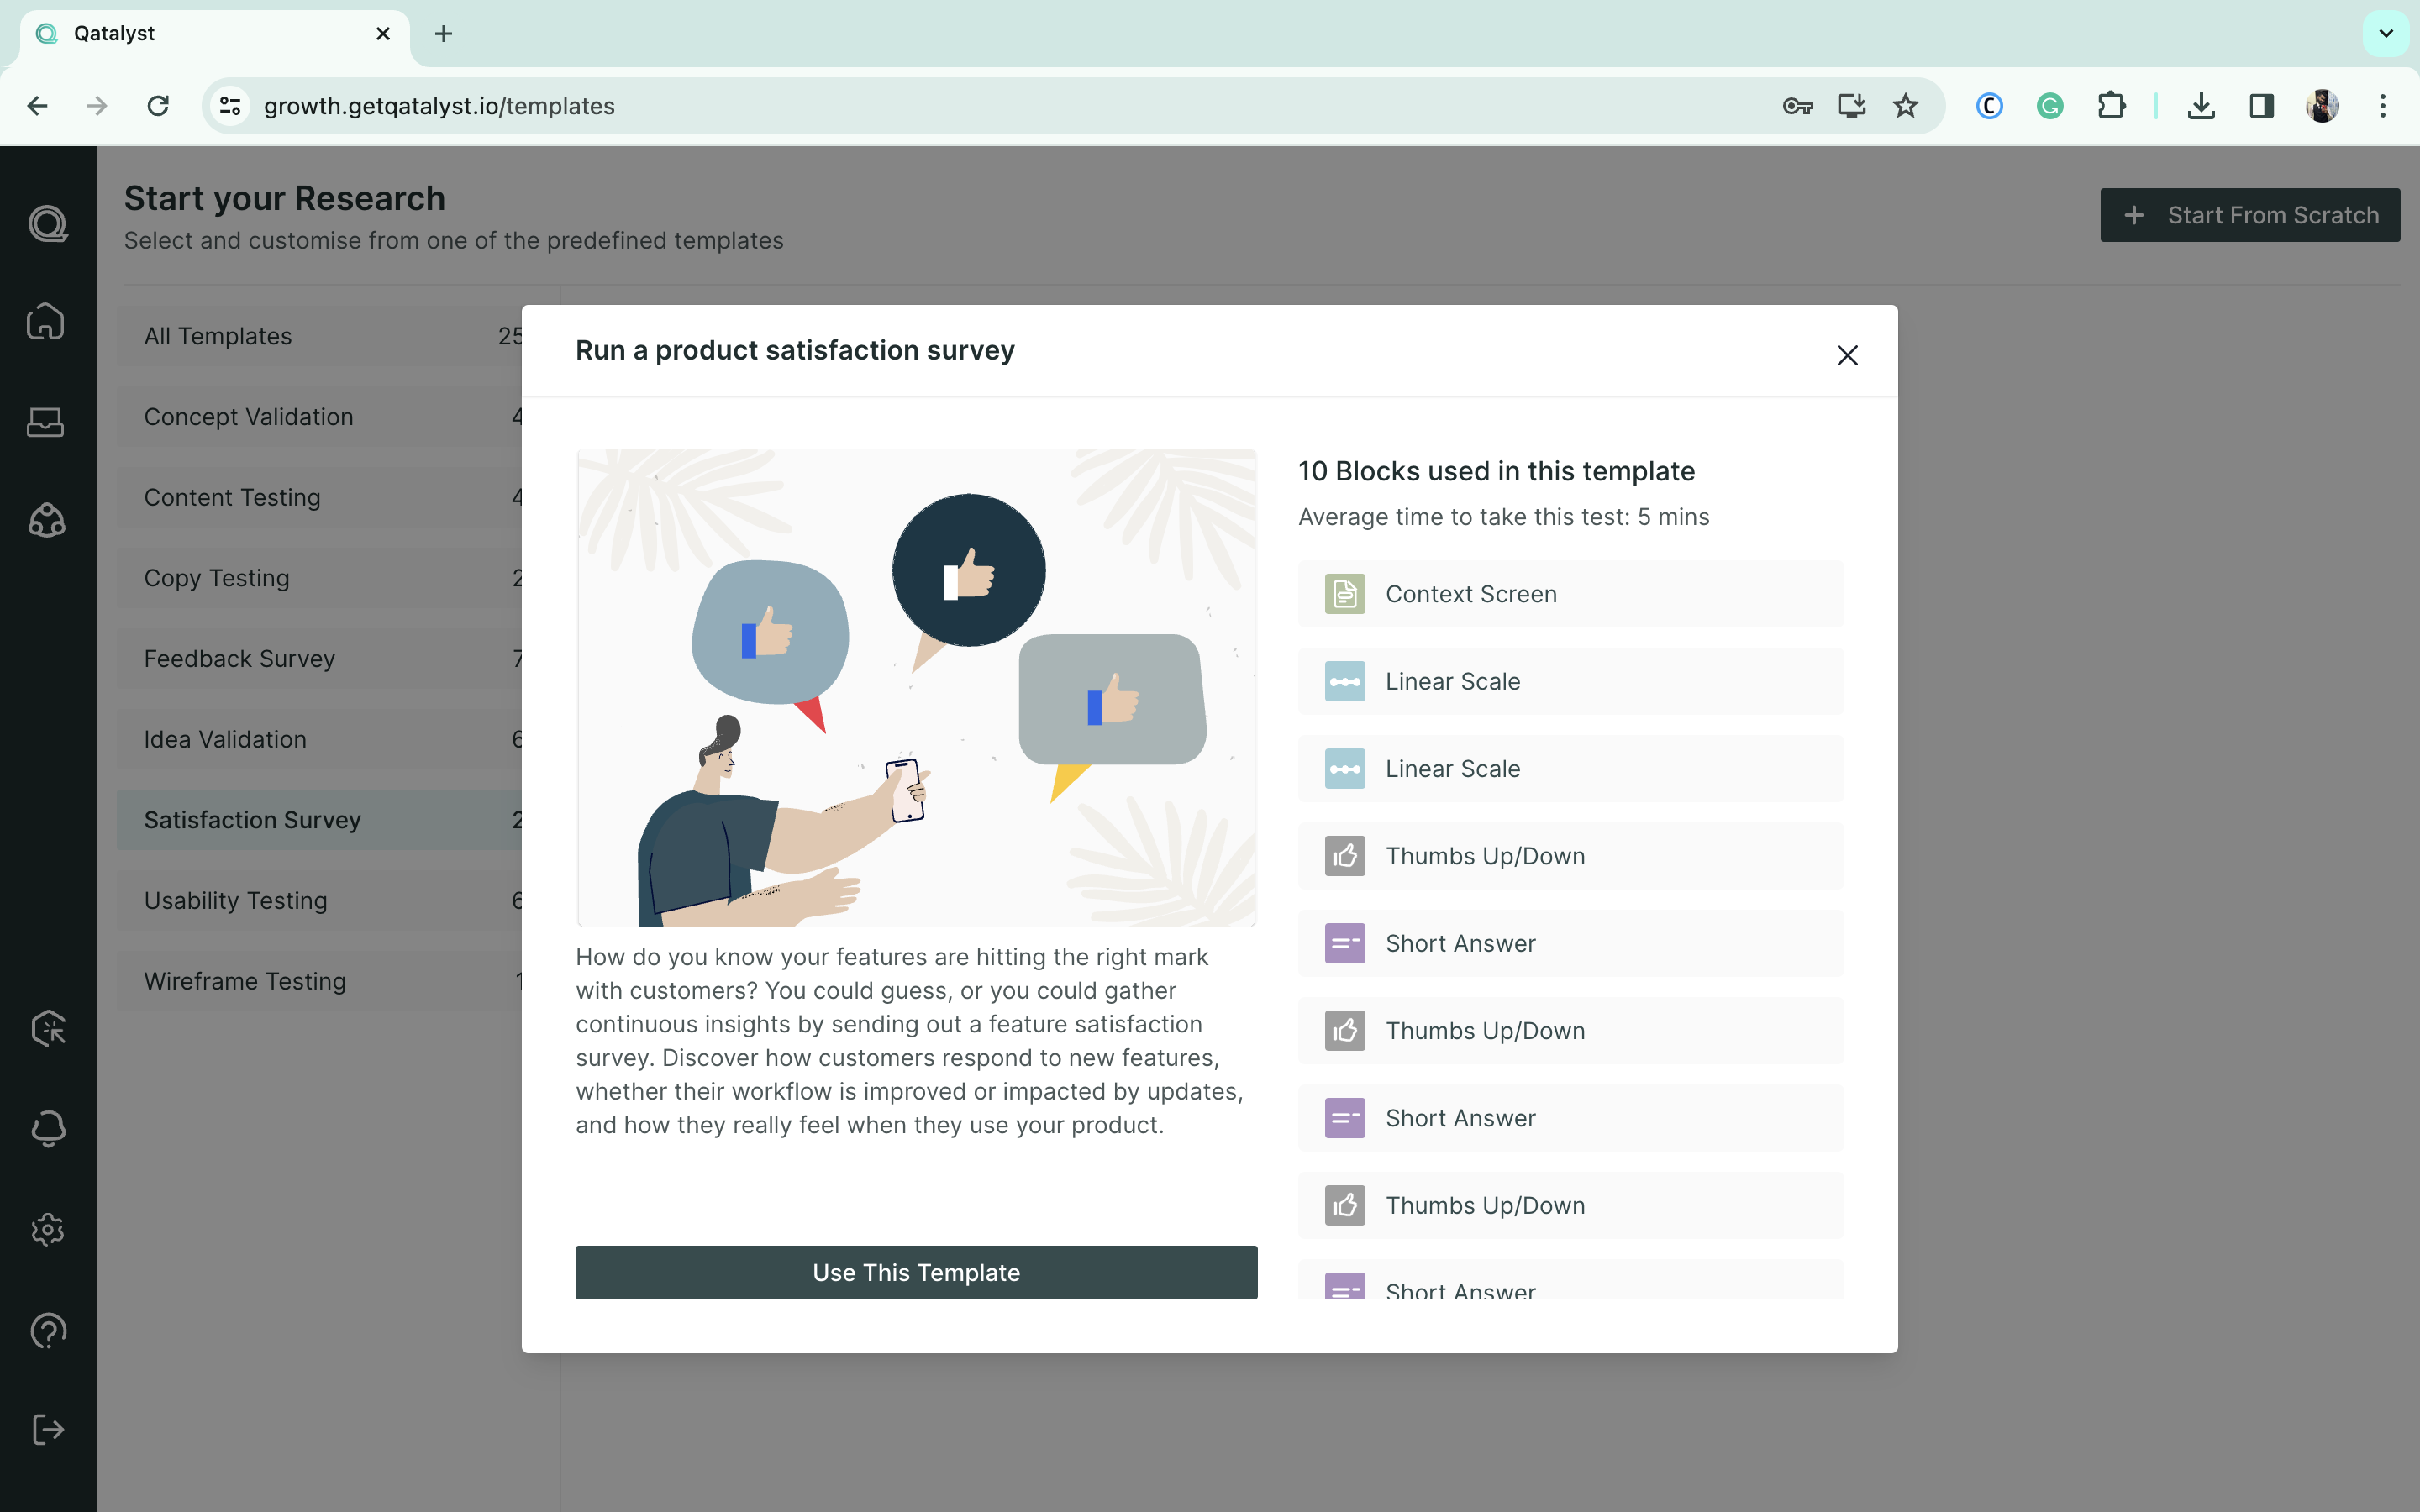
Task: Click the logout icon in sidebar
Action: 48,1429
